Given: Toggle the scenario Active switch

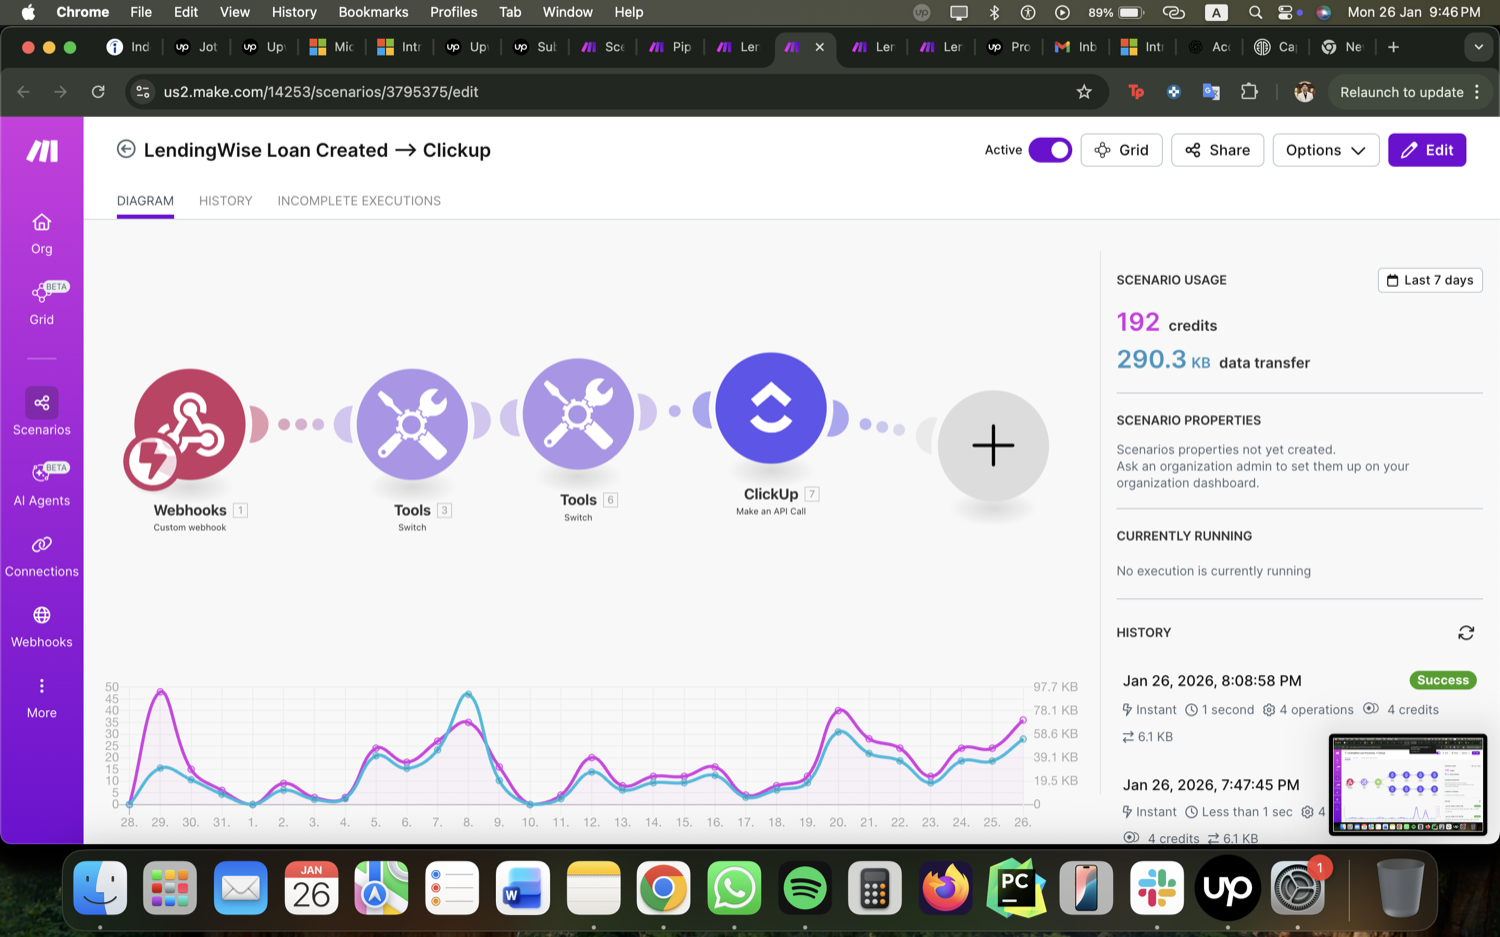Looking at the screenshot, I should [x=1050, y=150].
